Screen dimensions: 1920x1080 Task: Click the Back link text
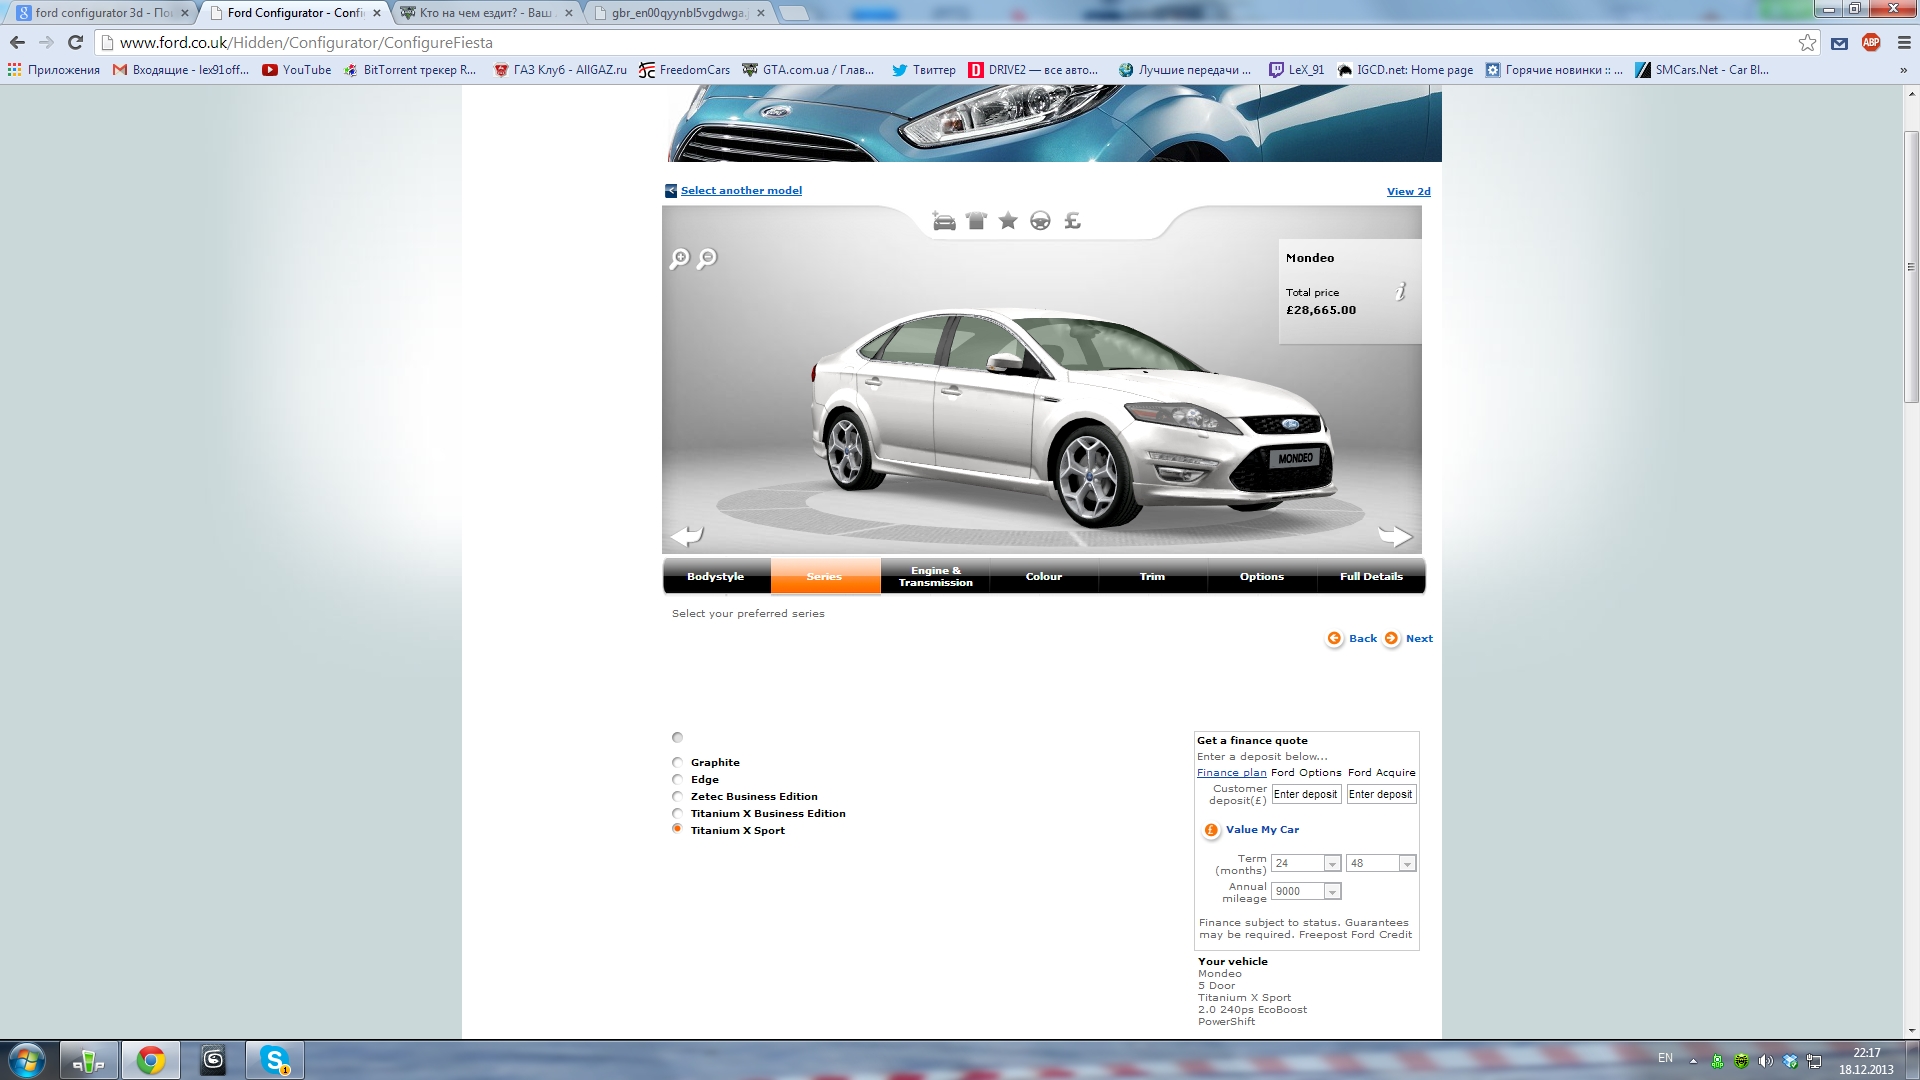click(x=1363, y=639)
